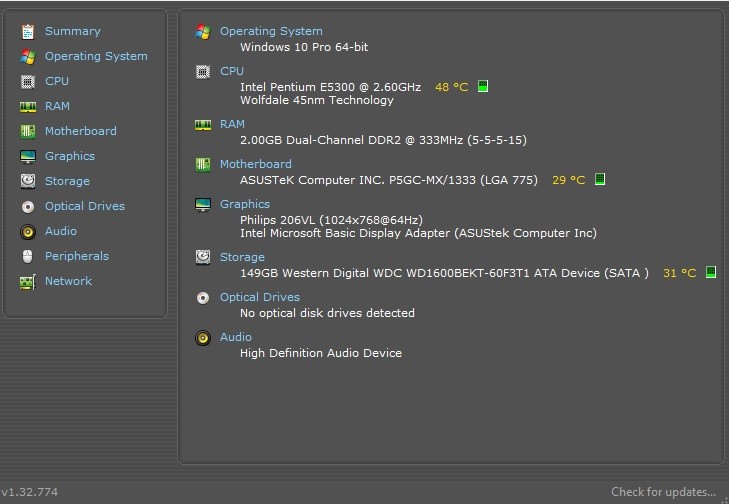Select Peripherals section in sidebar
The height and width of the screenshot is (504, 730).
77,256
